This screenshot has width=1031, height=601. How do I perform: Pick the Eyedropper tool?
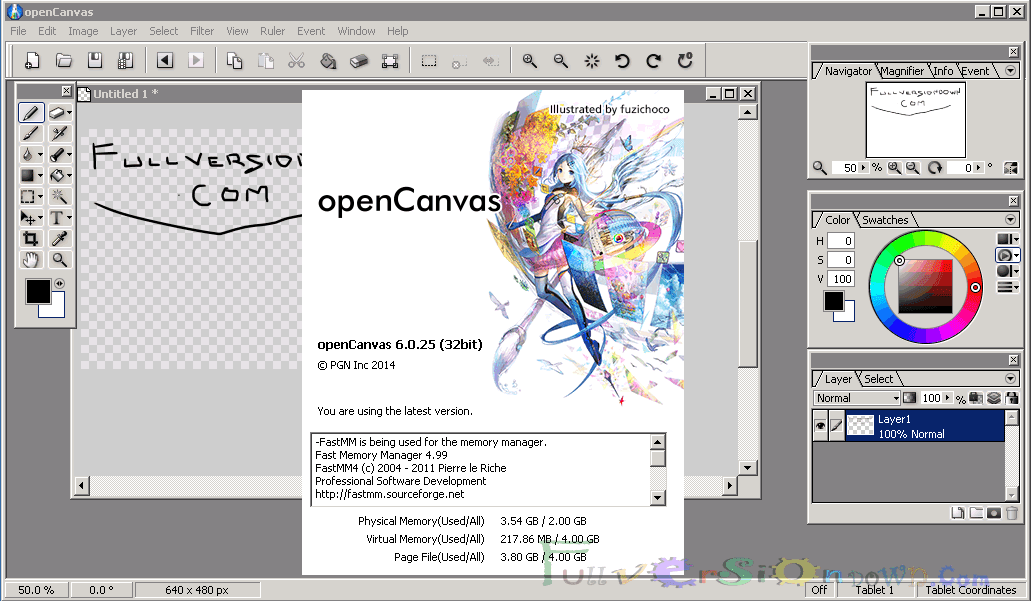click(x=58, y=238)
